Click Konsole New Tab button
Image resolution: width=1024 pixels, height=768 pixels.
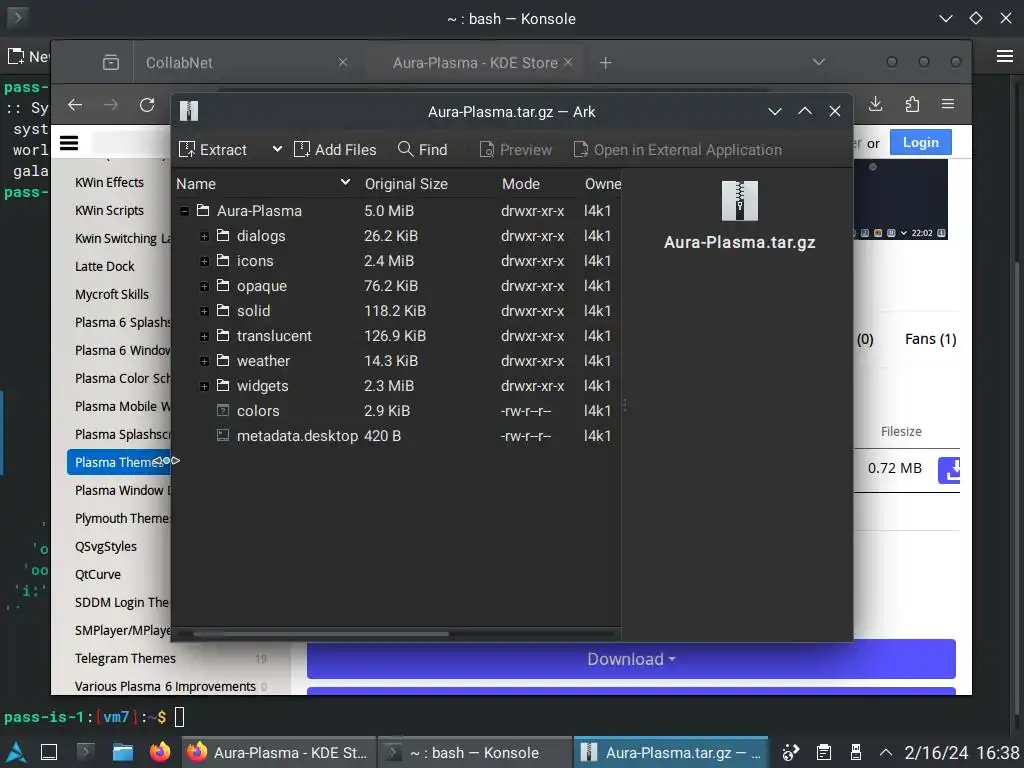27,57
